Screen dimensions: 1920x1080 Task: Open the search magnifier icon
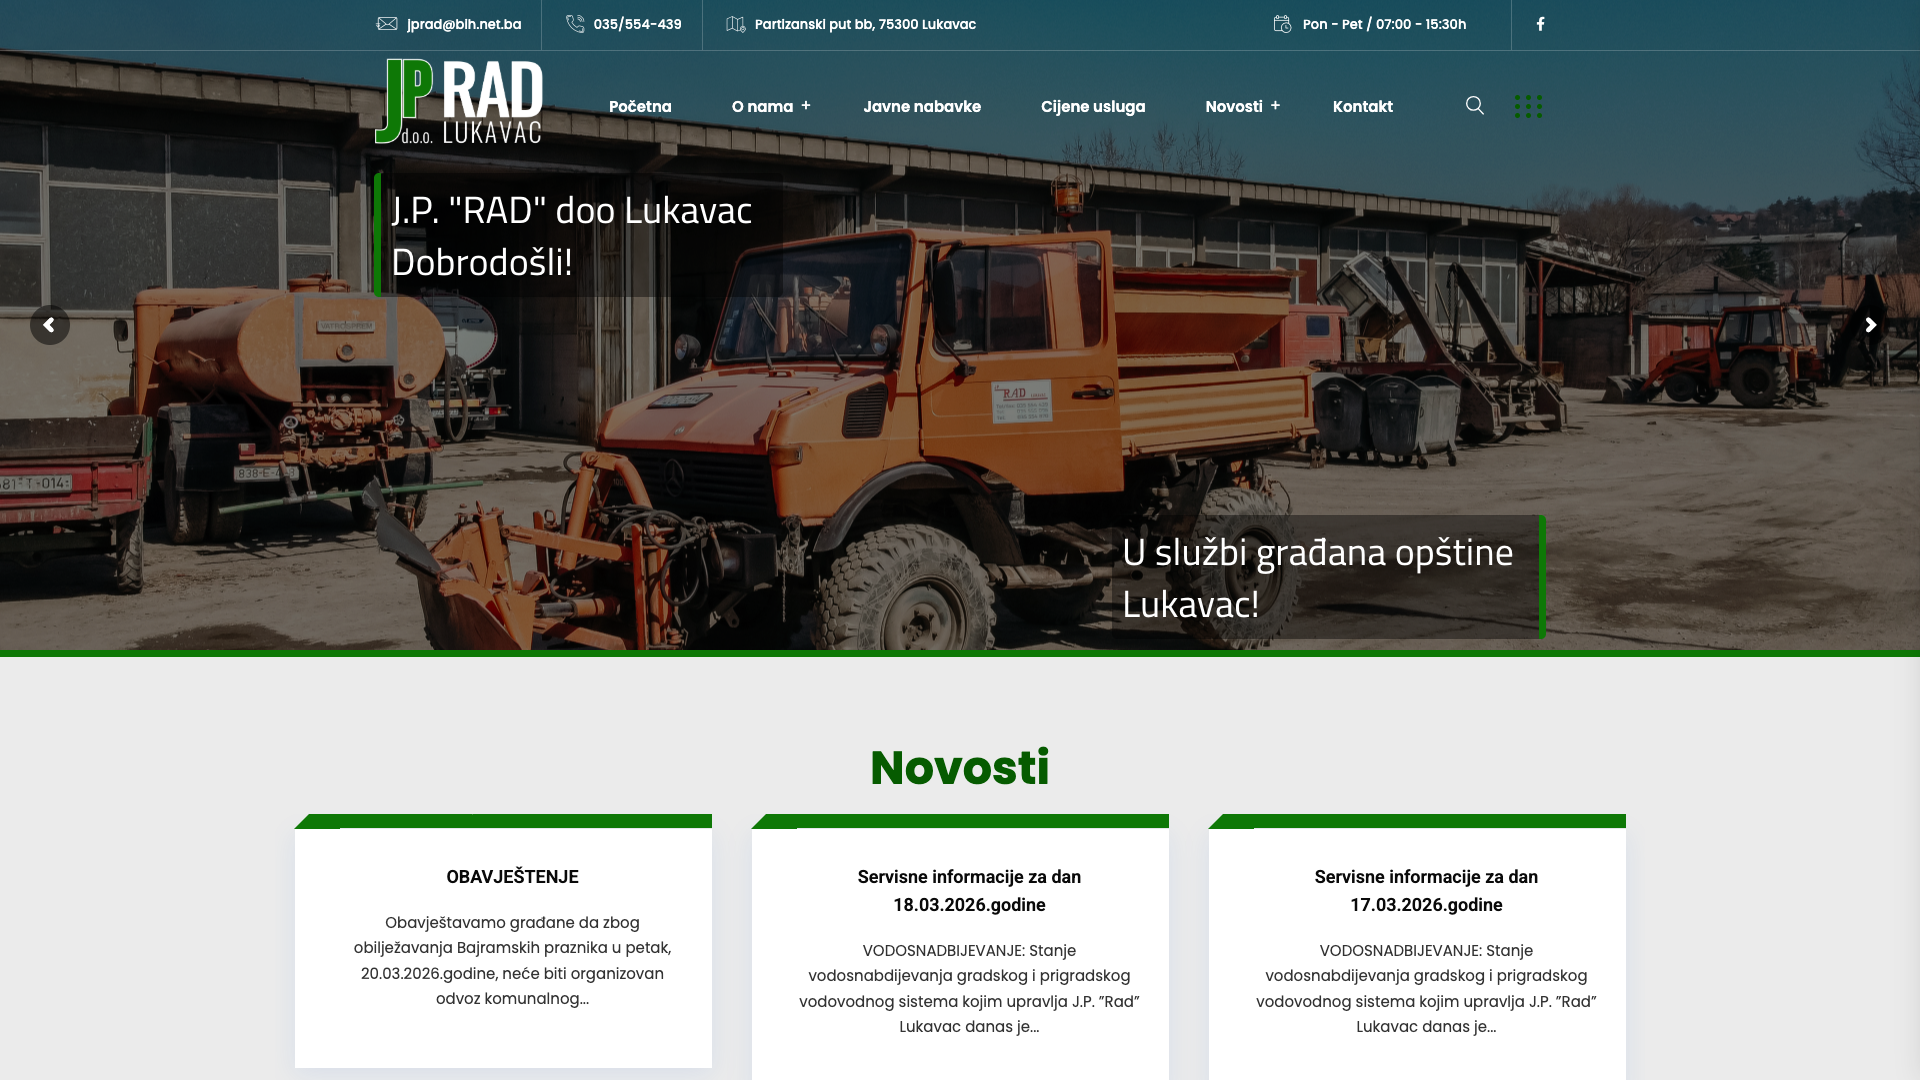click(1475, 105)
